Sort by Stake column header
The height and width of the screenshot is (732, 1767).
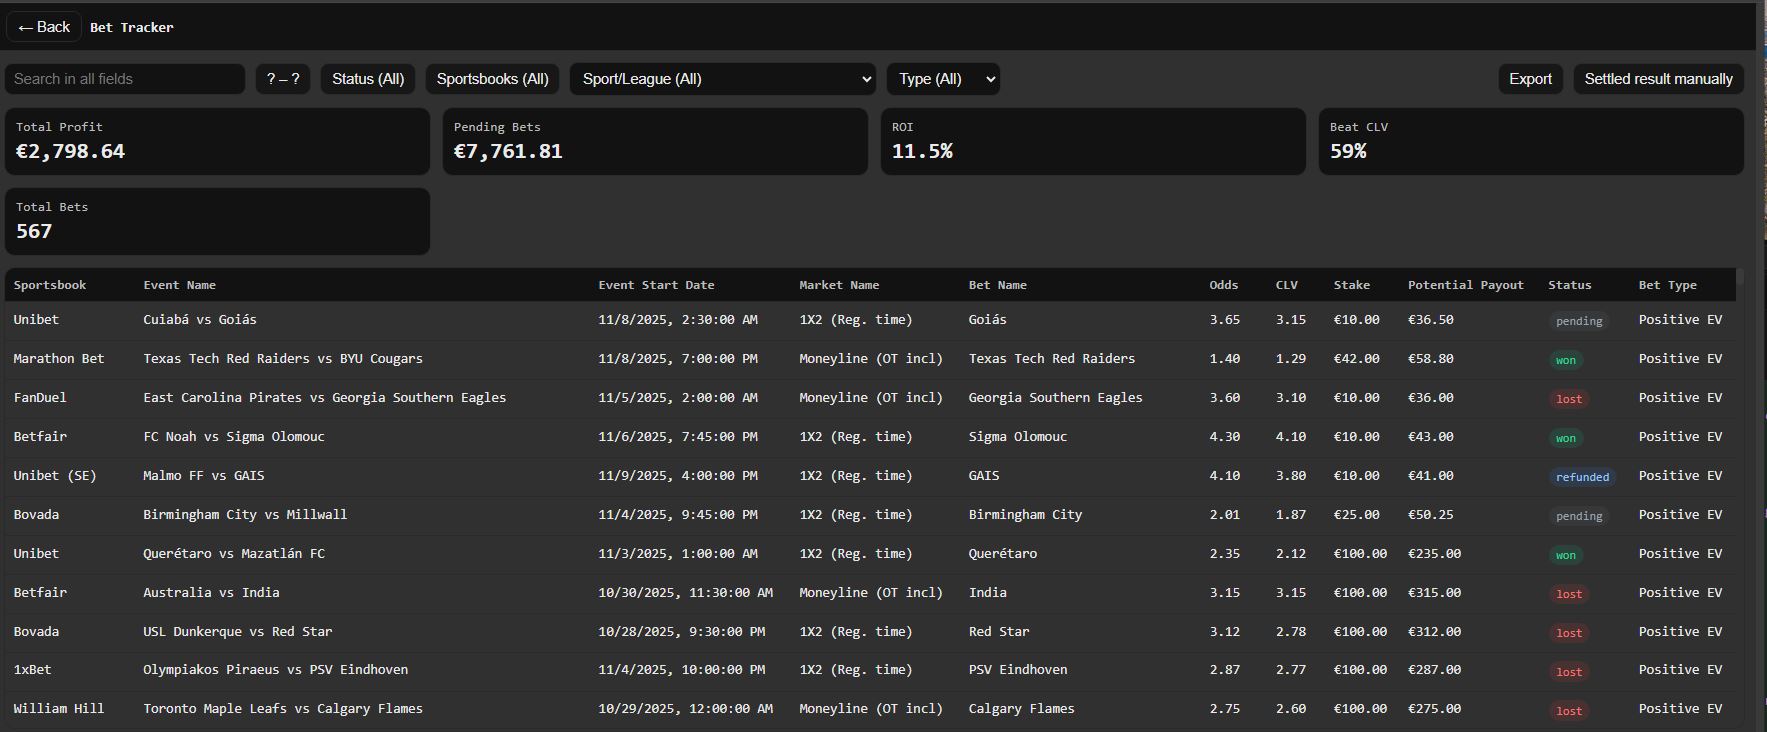click(x=1351, y=285)
